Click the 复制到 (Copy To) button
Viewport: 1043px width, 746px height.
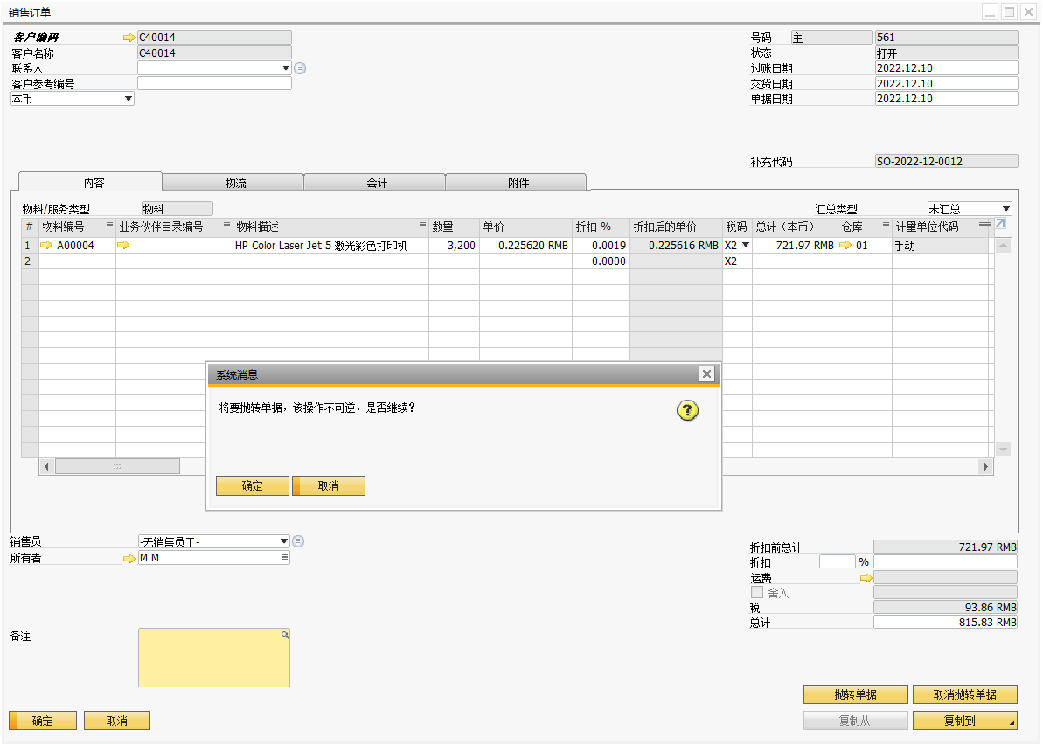point(965,721)
